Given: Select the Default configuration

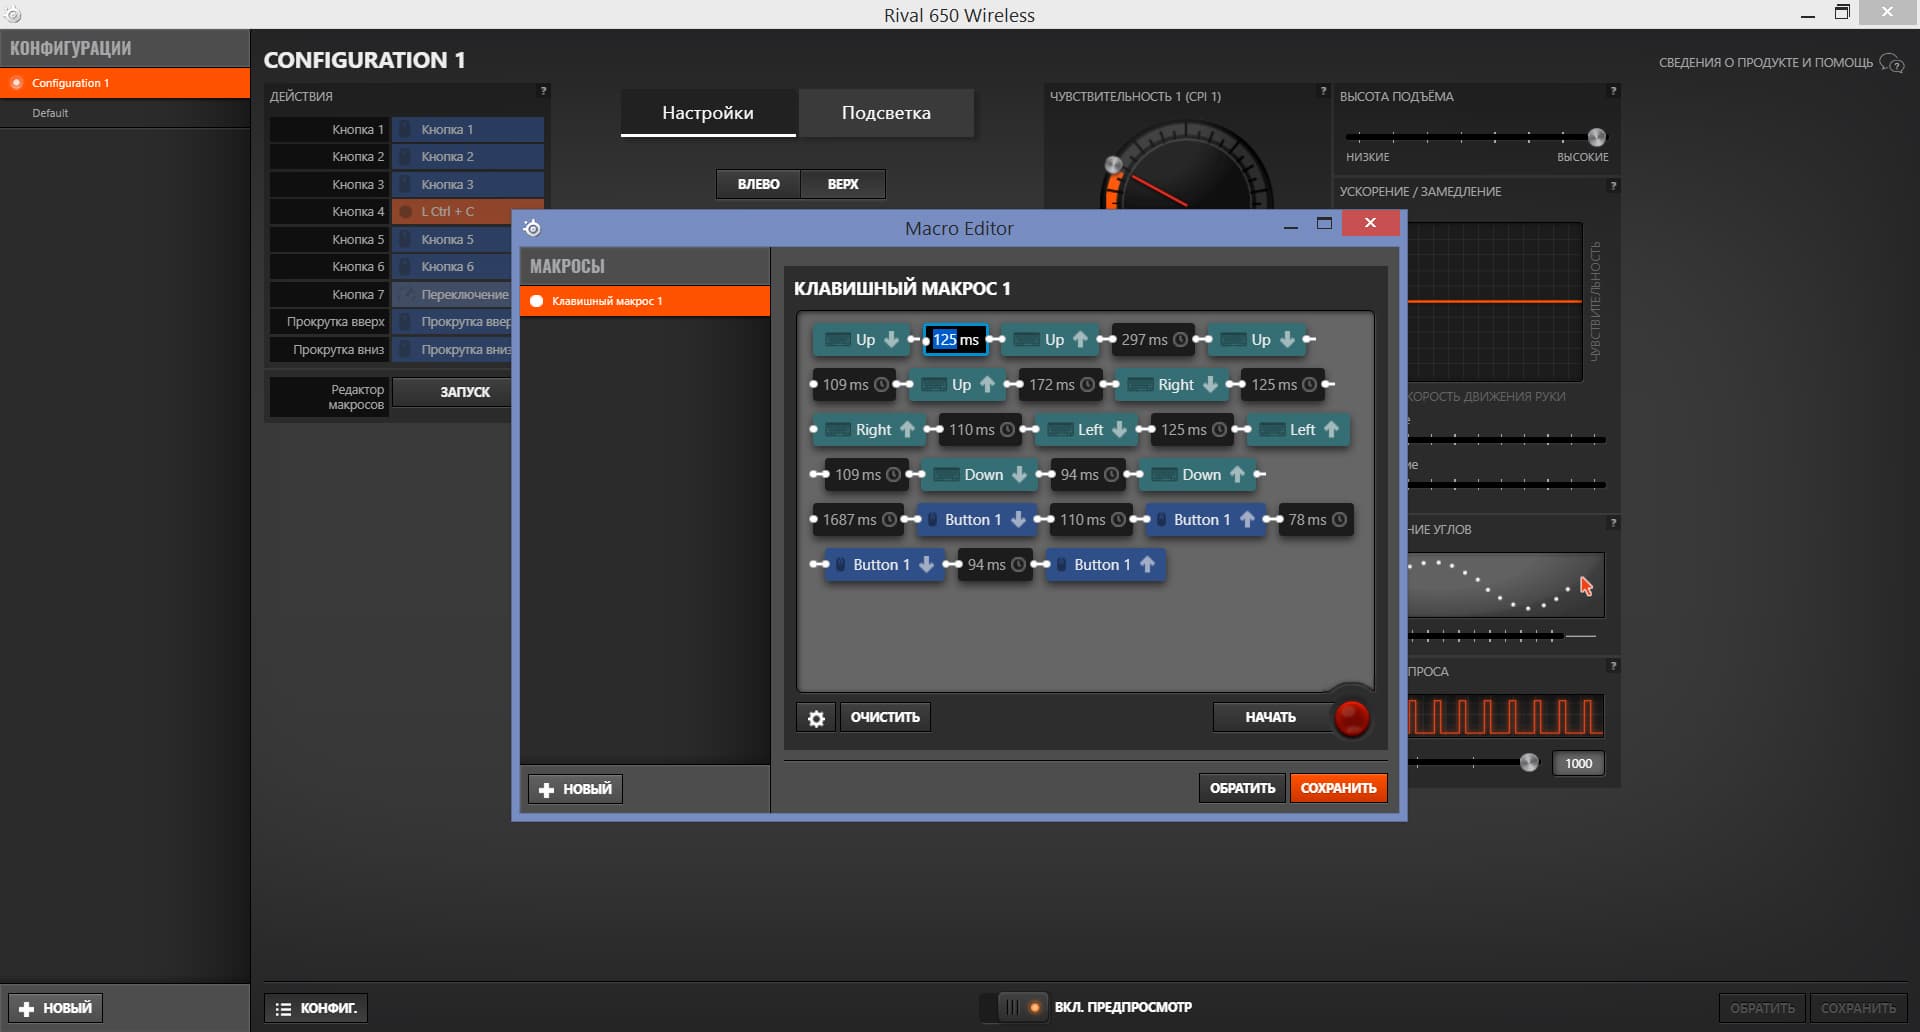Looking at the screenshot, I should (125, 113).
